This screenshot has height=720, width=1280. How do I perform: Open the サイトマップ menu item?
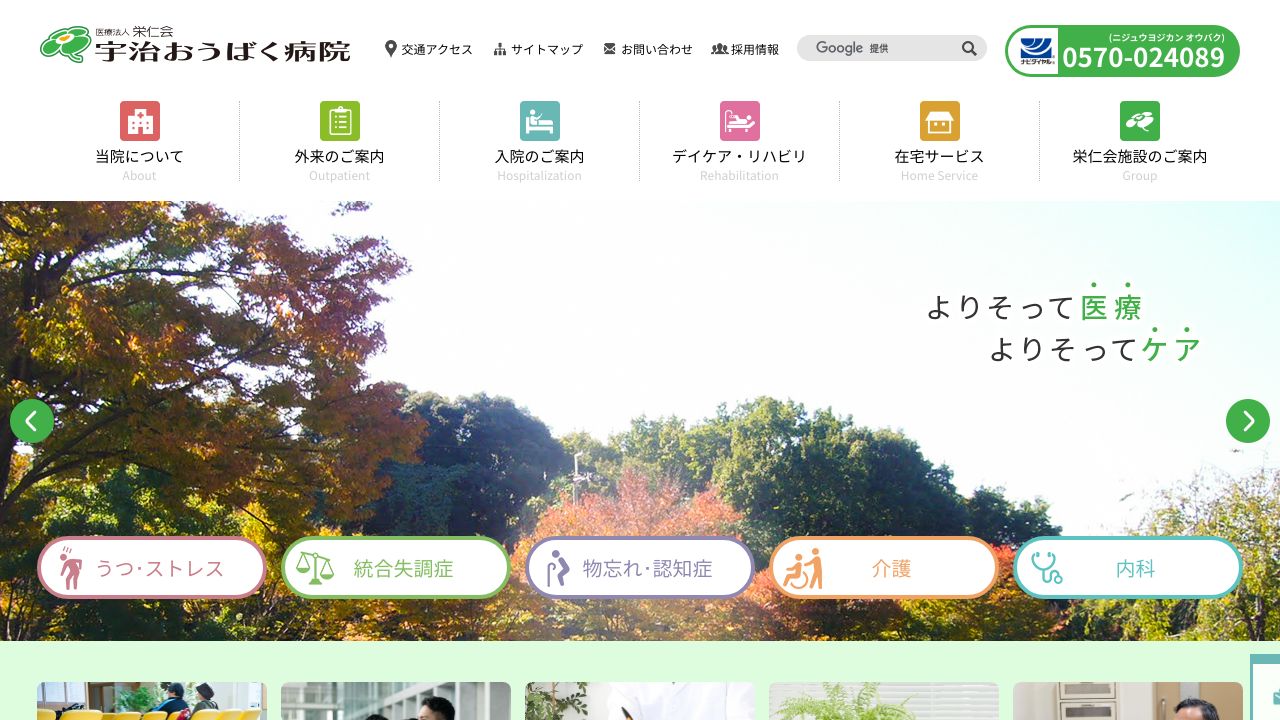click(x=538, y=48)
